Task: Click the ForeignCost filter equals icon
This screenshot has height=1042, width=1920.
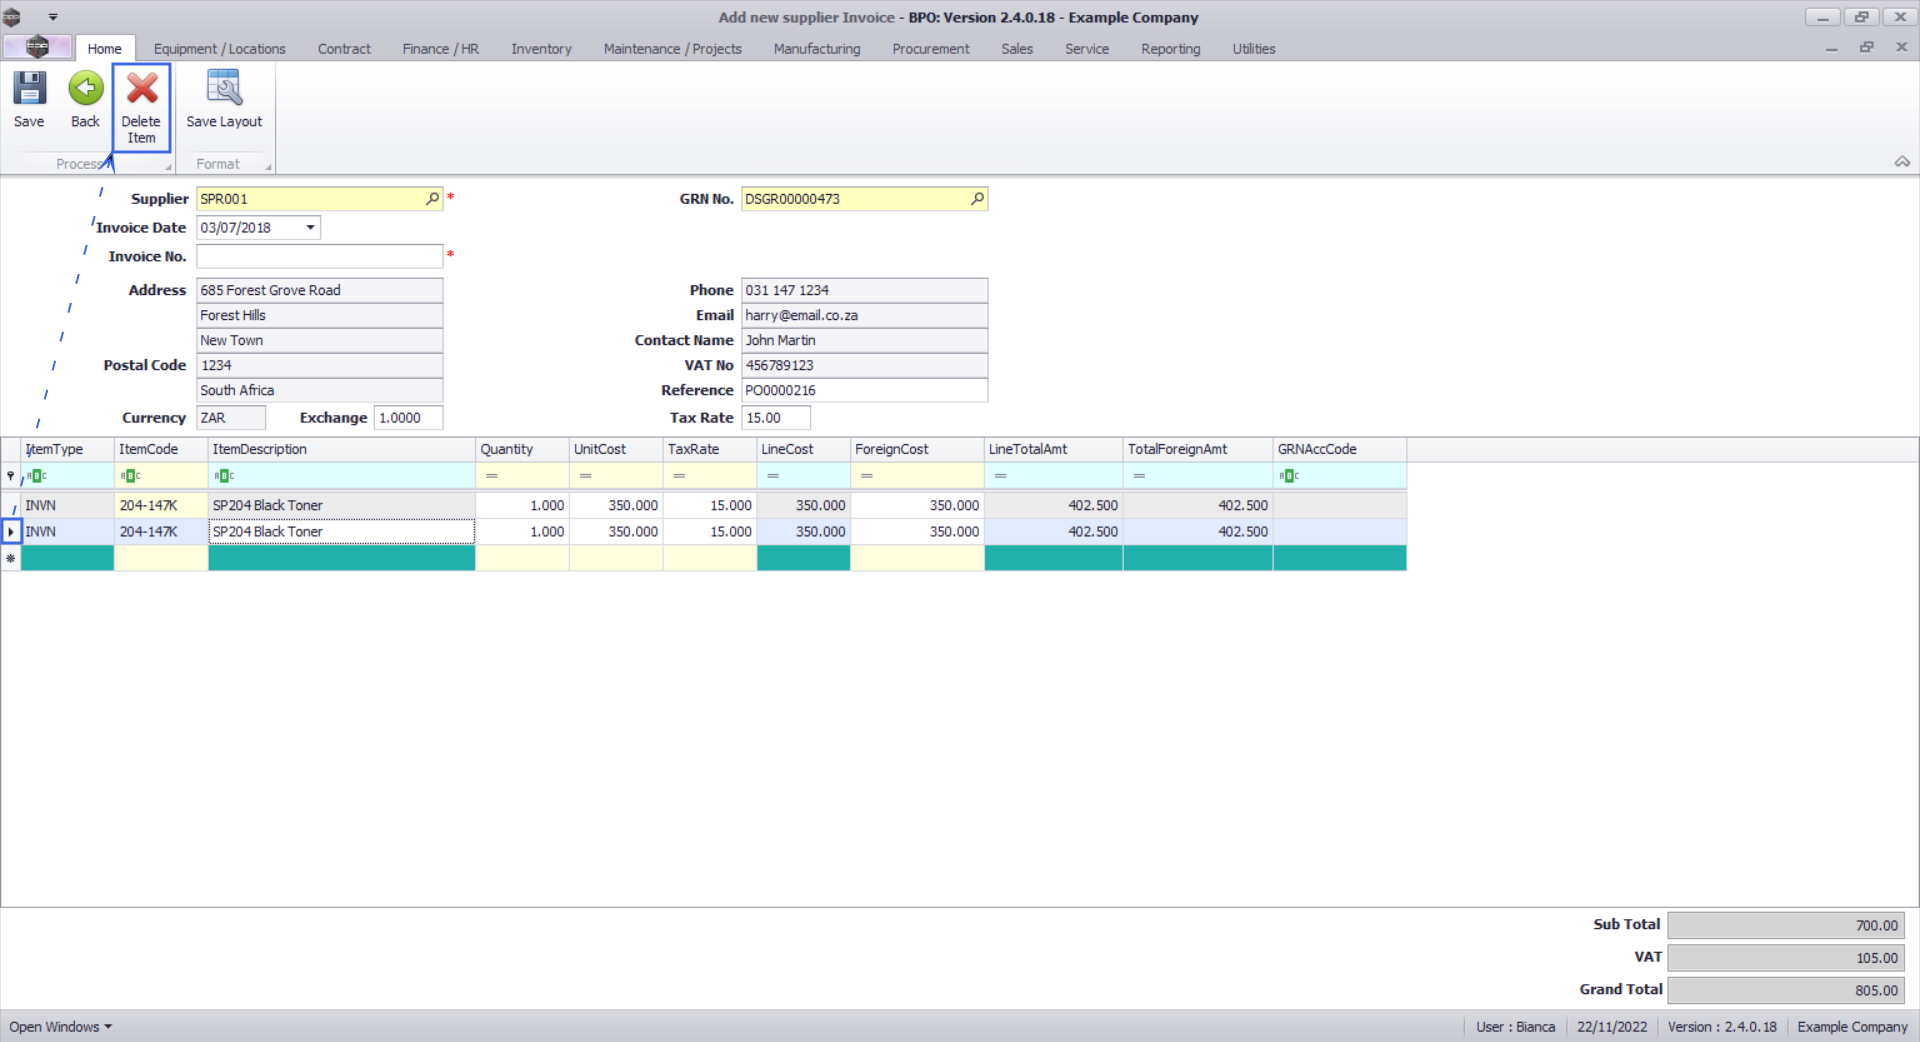Action: point(867,476)
